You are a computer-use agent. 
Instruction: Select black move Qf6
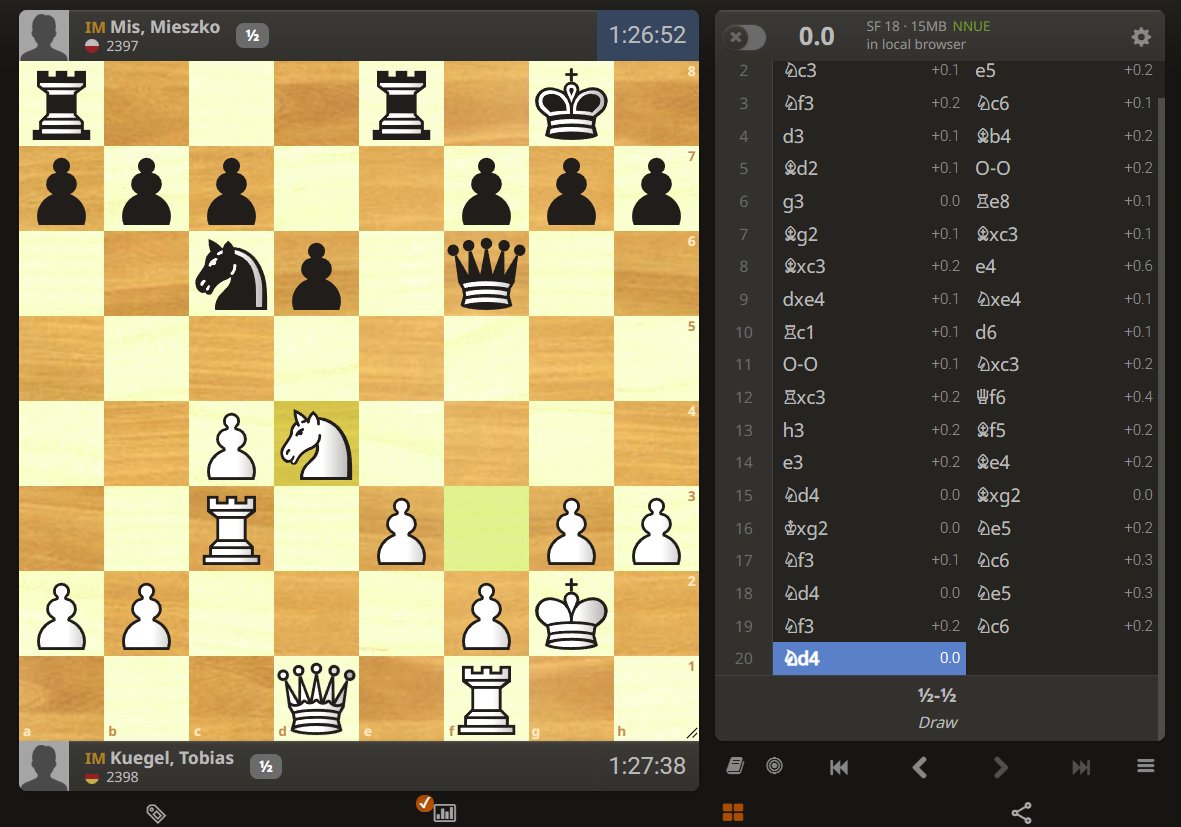click(1062, 397)
